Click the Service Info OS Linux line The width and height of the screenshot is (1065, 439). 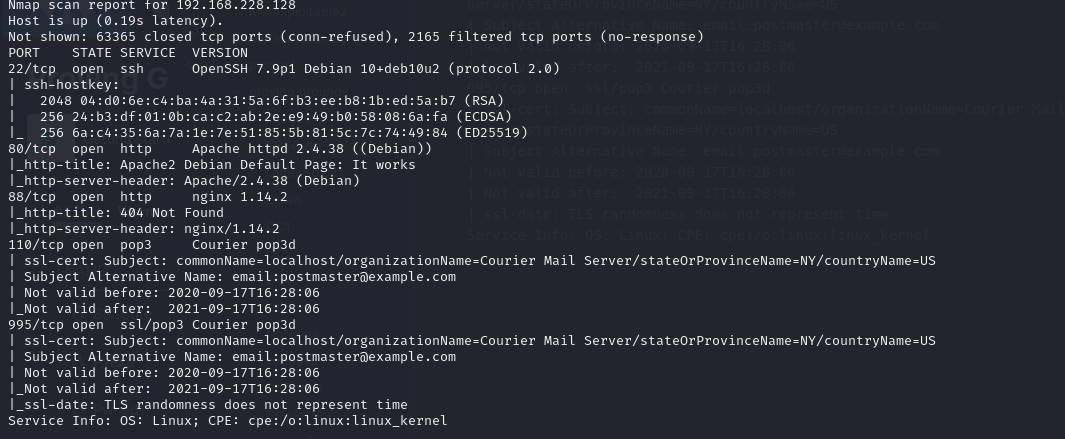click(x=225, y=421)
